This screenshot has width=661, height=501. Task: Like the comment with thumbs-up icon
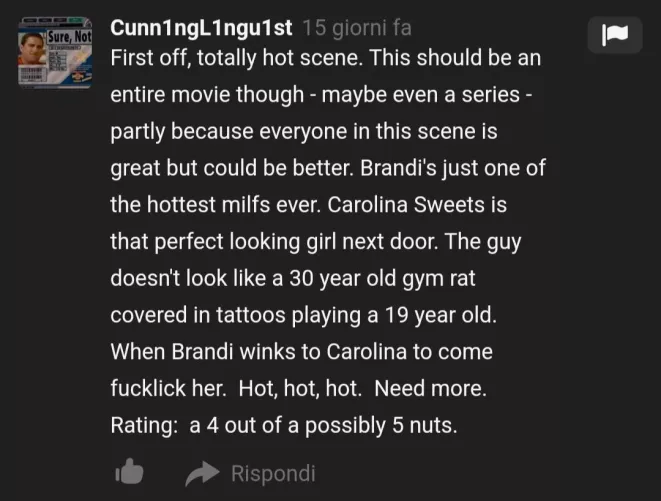click(x=129, y=471)
